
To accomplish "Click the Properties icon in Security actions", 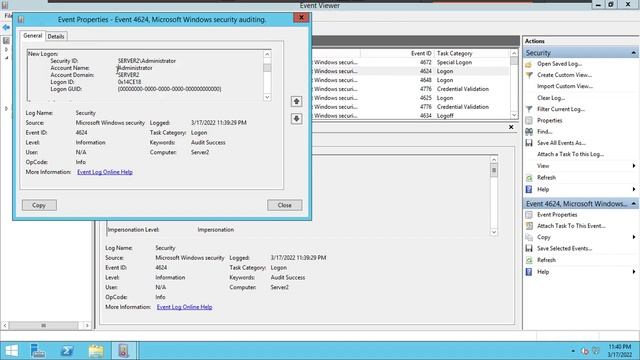I will pos(529,120).
